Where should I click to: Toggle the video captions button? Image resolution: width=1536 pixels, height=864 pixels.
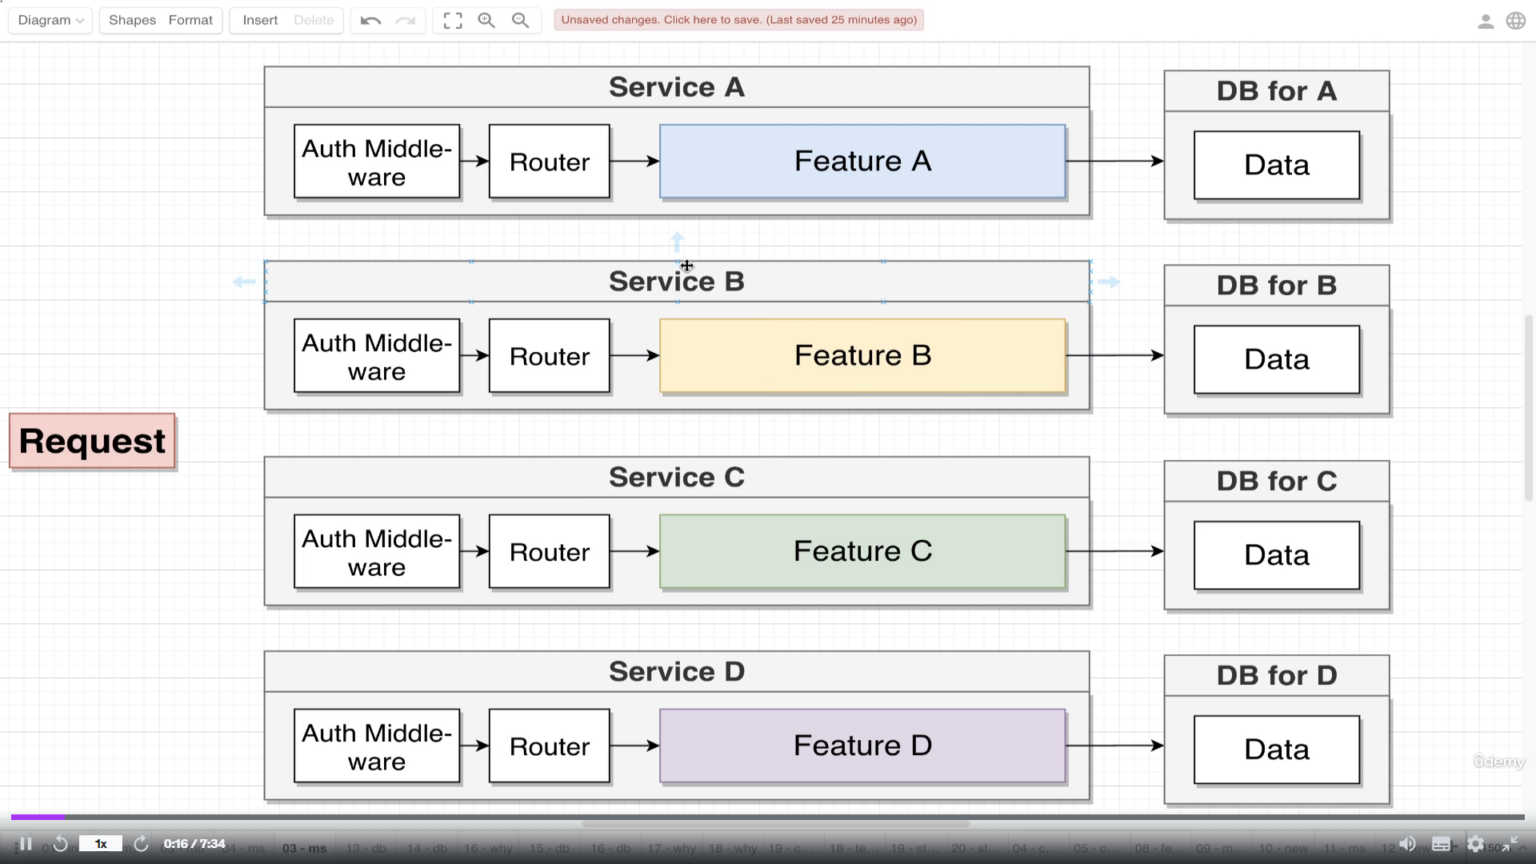(1441, 844)
